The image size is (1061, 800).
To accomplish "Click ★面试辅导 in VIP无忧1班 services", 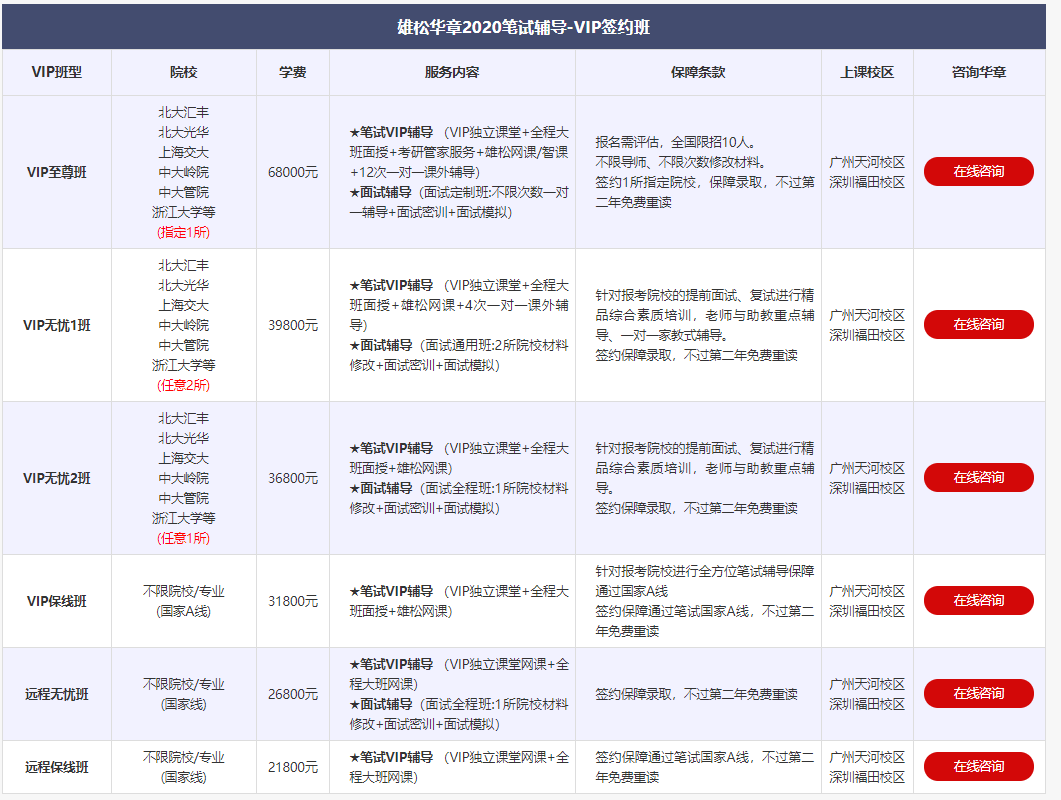I will [x=381, y=345].
